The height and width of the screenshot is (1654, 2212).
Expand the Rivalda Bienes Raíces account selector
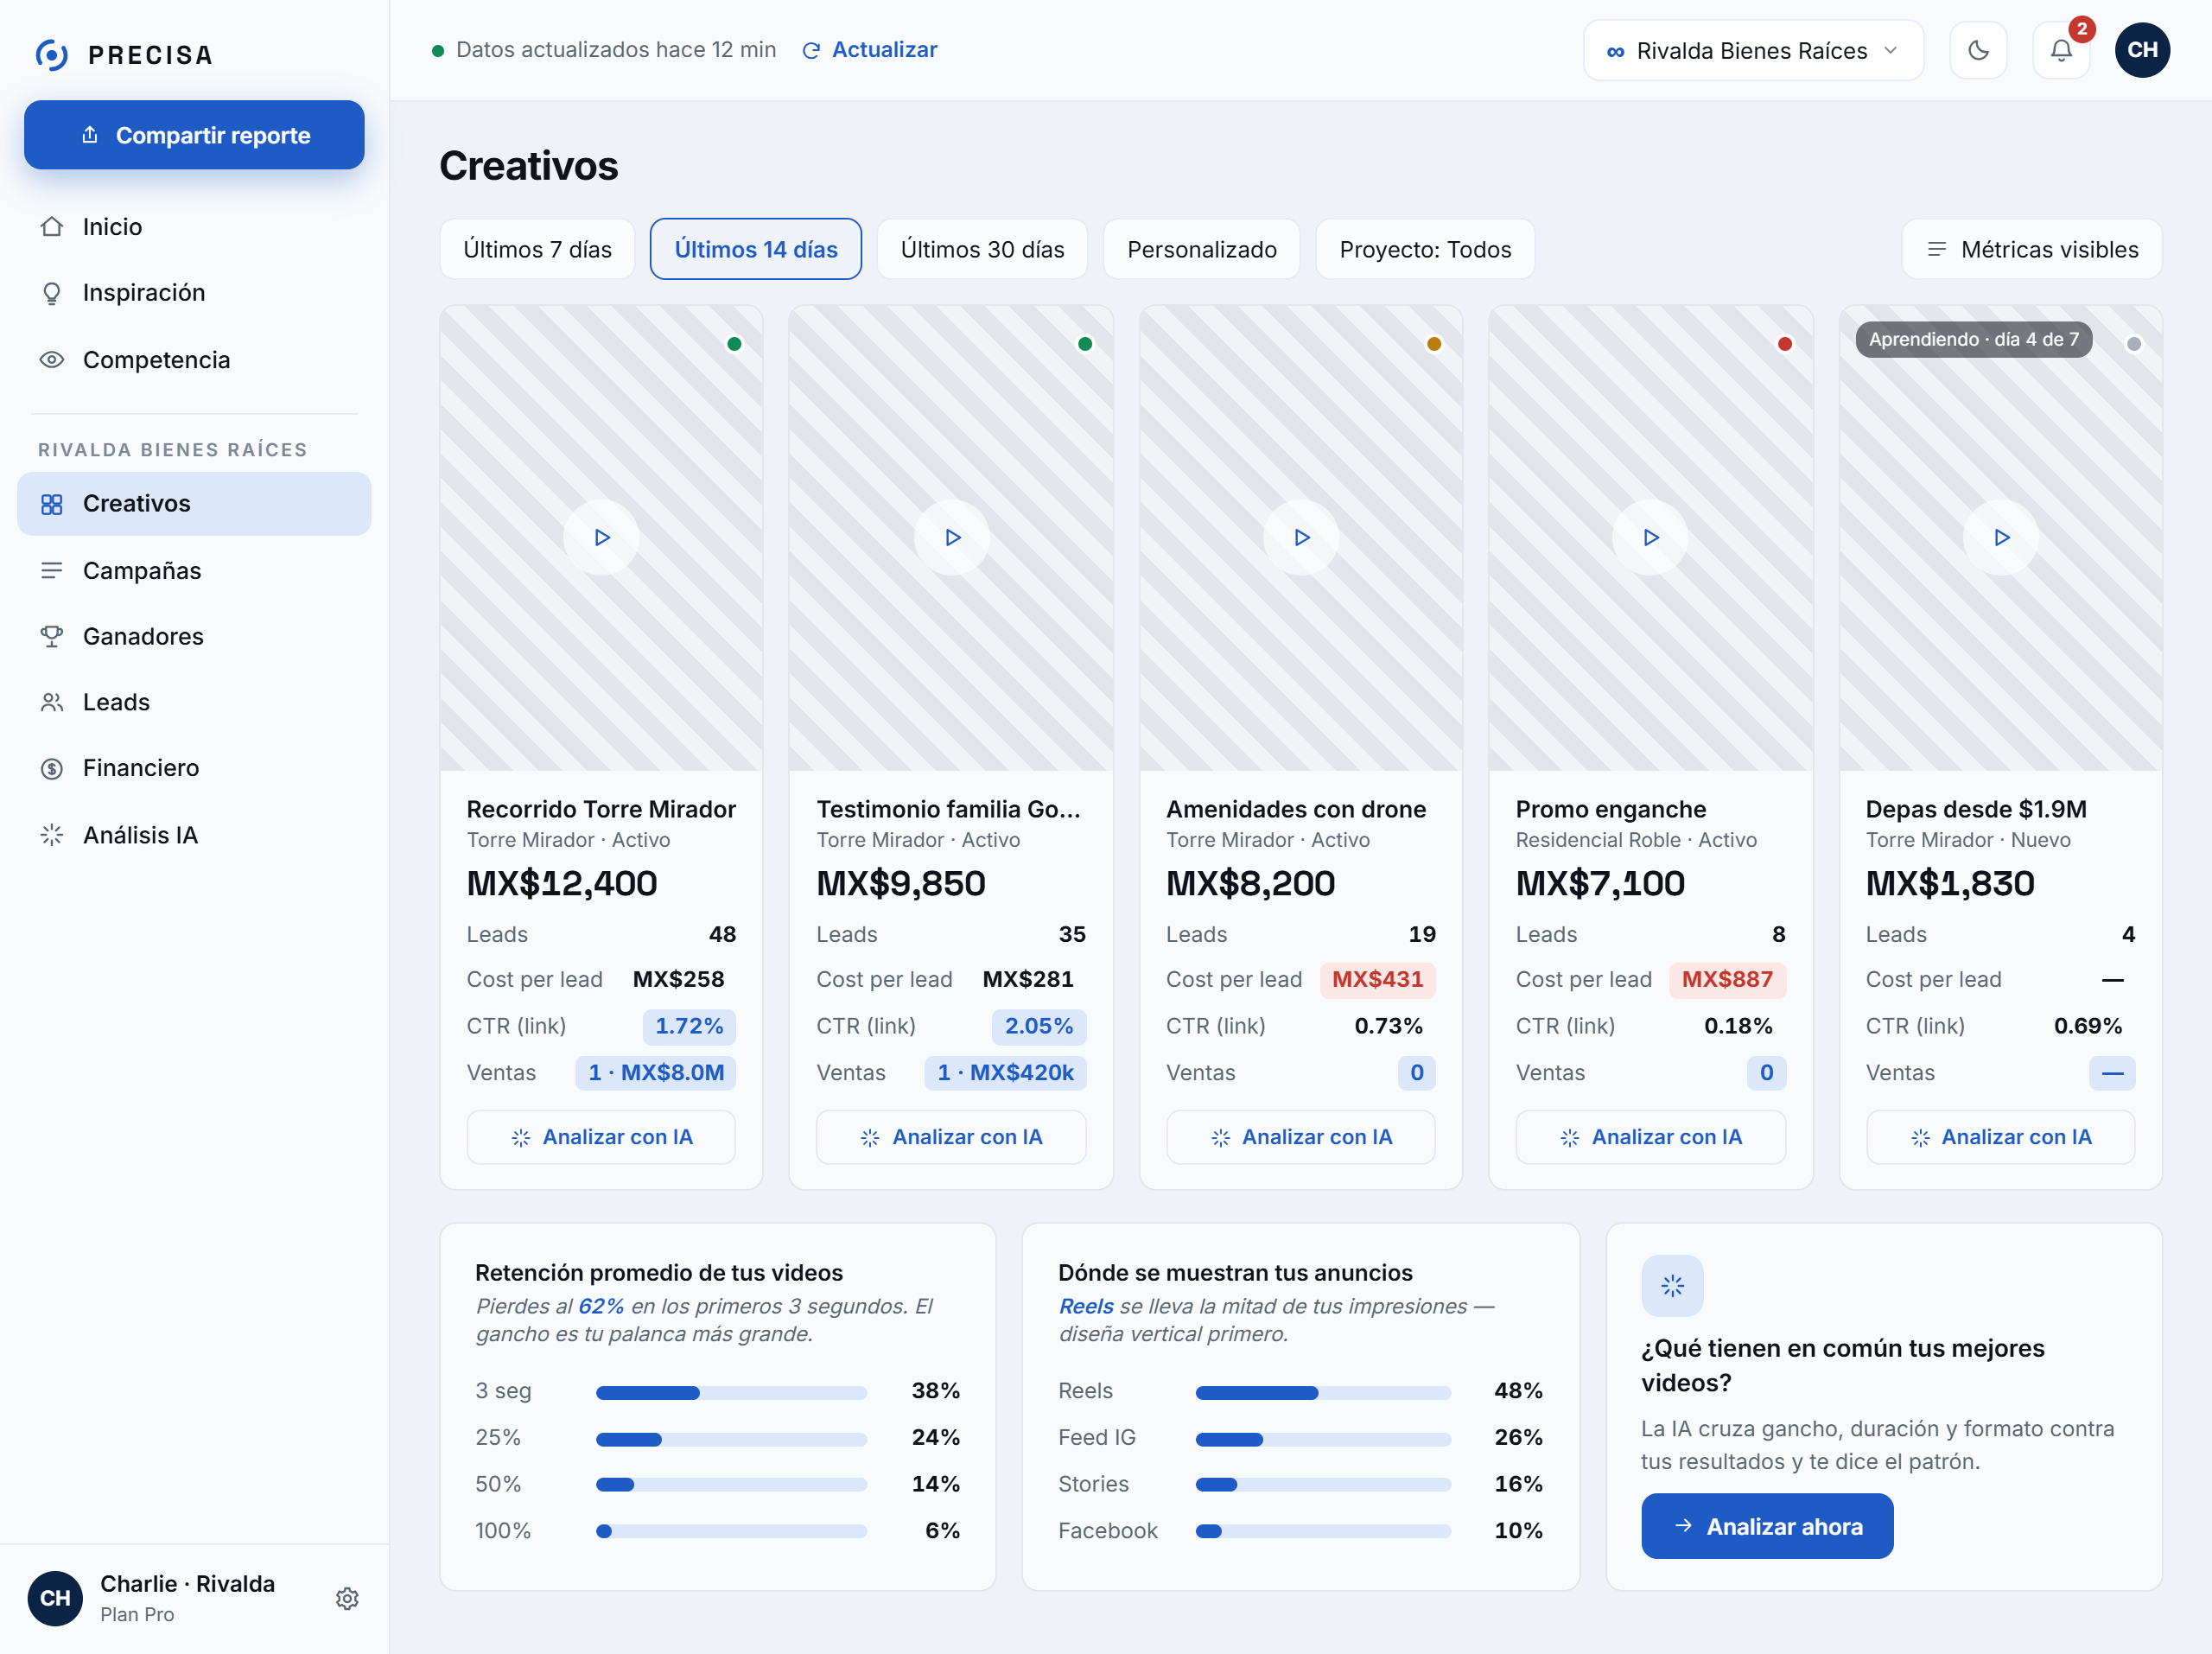point(1752,50)
